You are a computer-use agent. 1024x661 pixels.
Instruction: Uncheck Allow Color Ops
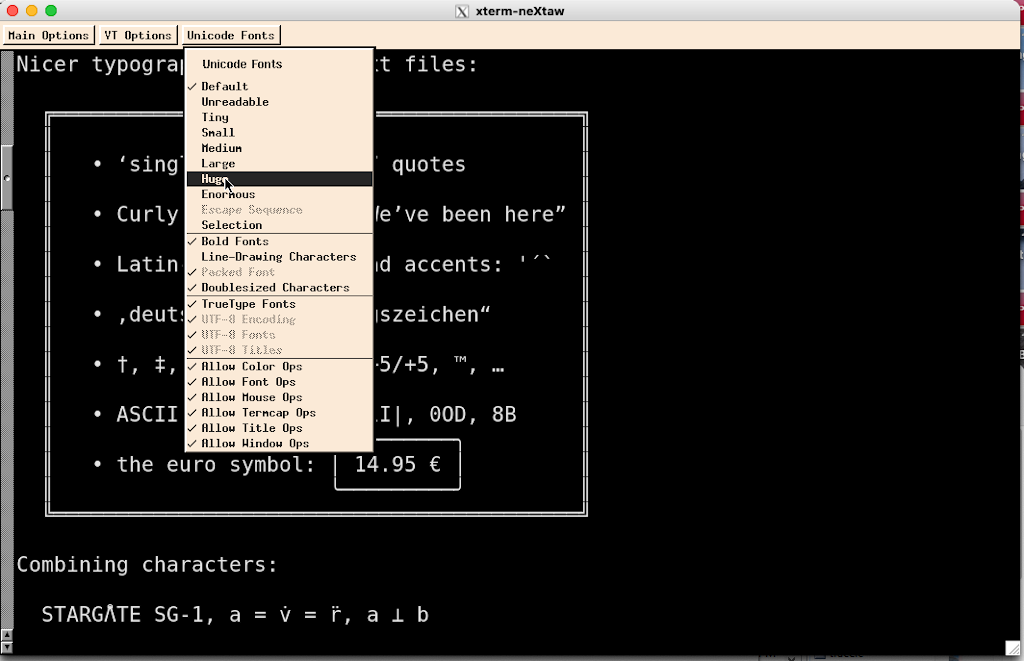coord(252,366)
